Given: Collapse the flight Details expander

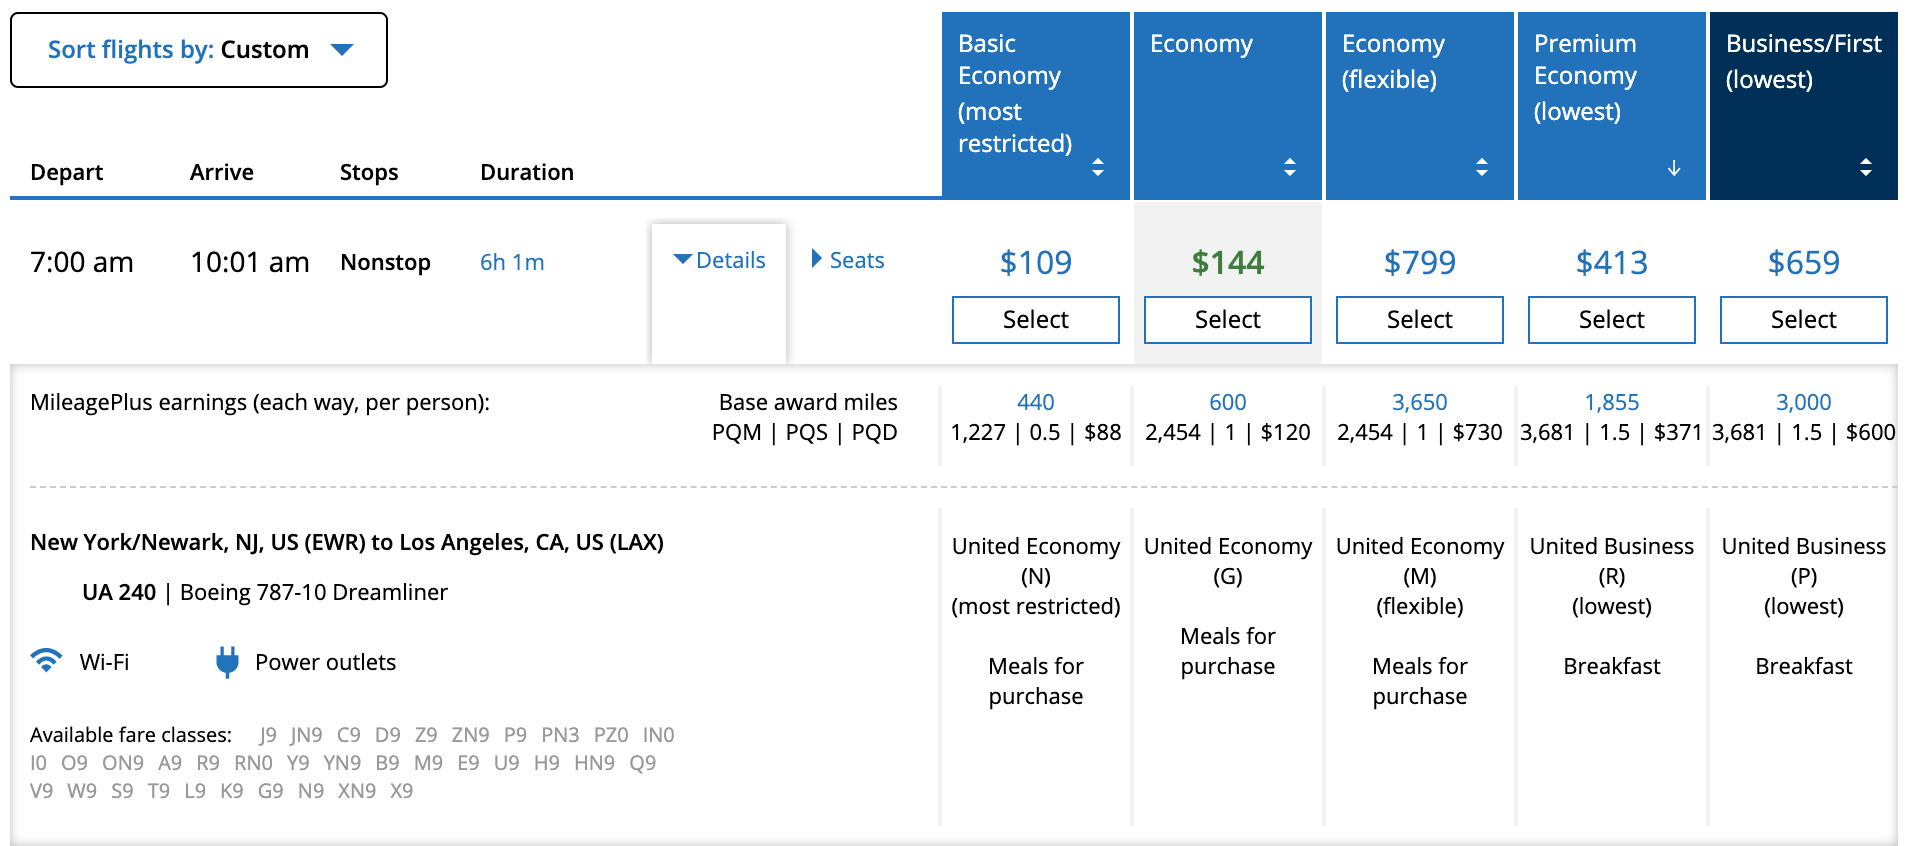Looking at the screenshot, I should click(719, 261).
